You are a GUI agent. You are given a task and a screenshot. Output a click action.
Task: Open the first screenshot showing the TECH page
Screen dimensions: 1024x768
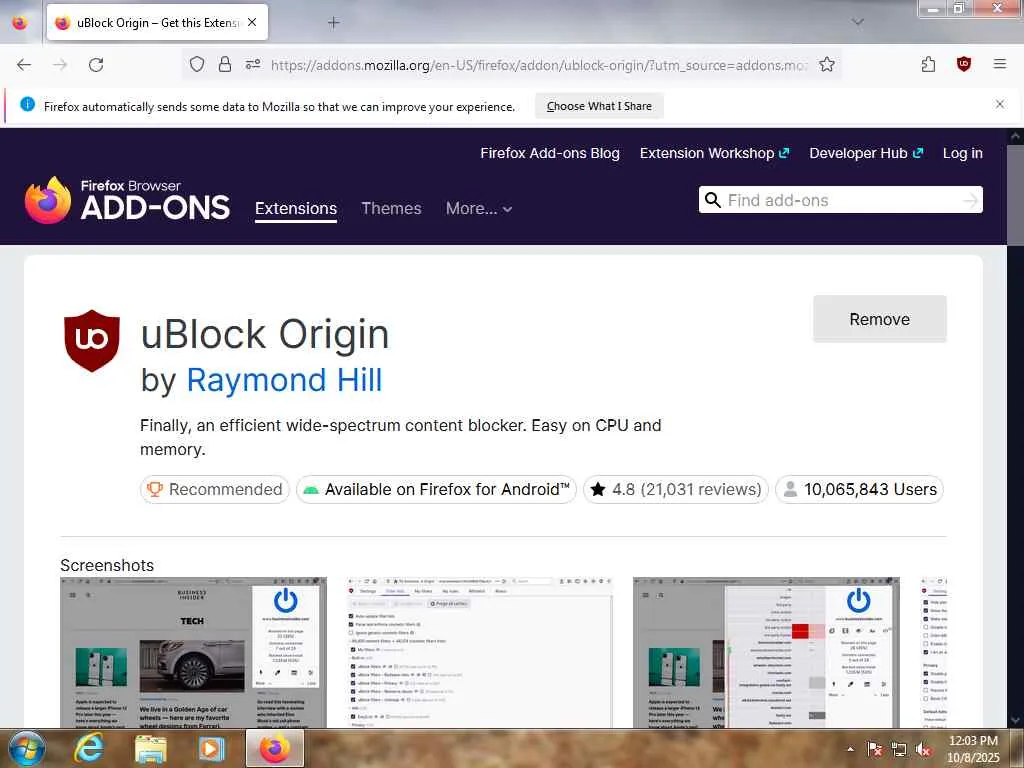193,652
